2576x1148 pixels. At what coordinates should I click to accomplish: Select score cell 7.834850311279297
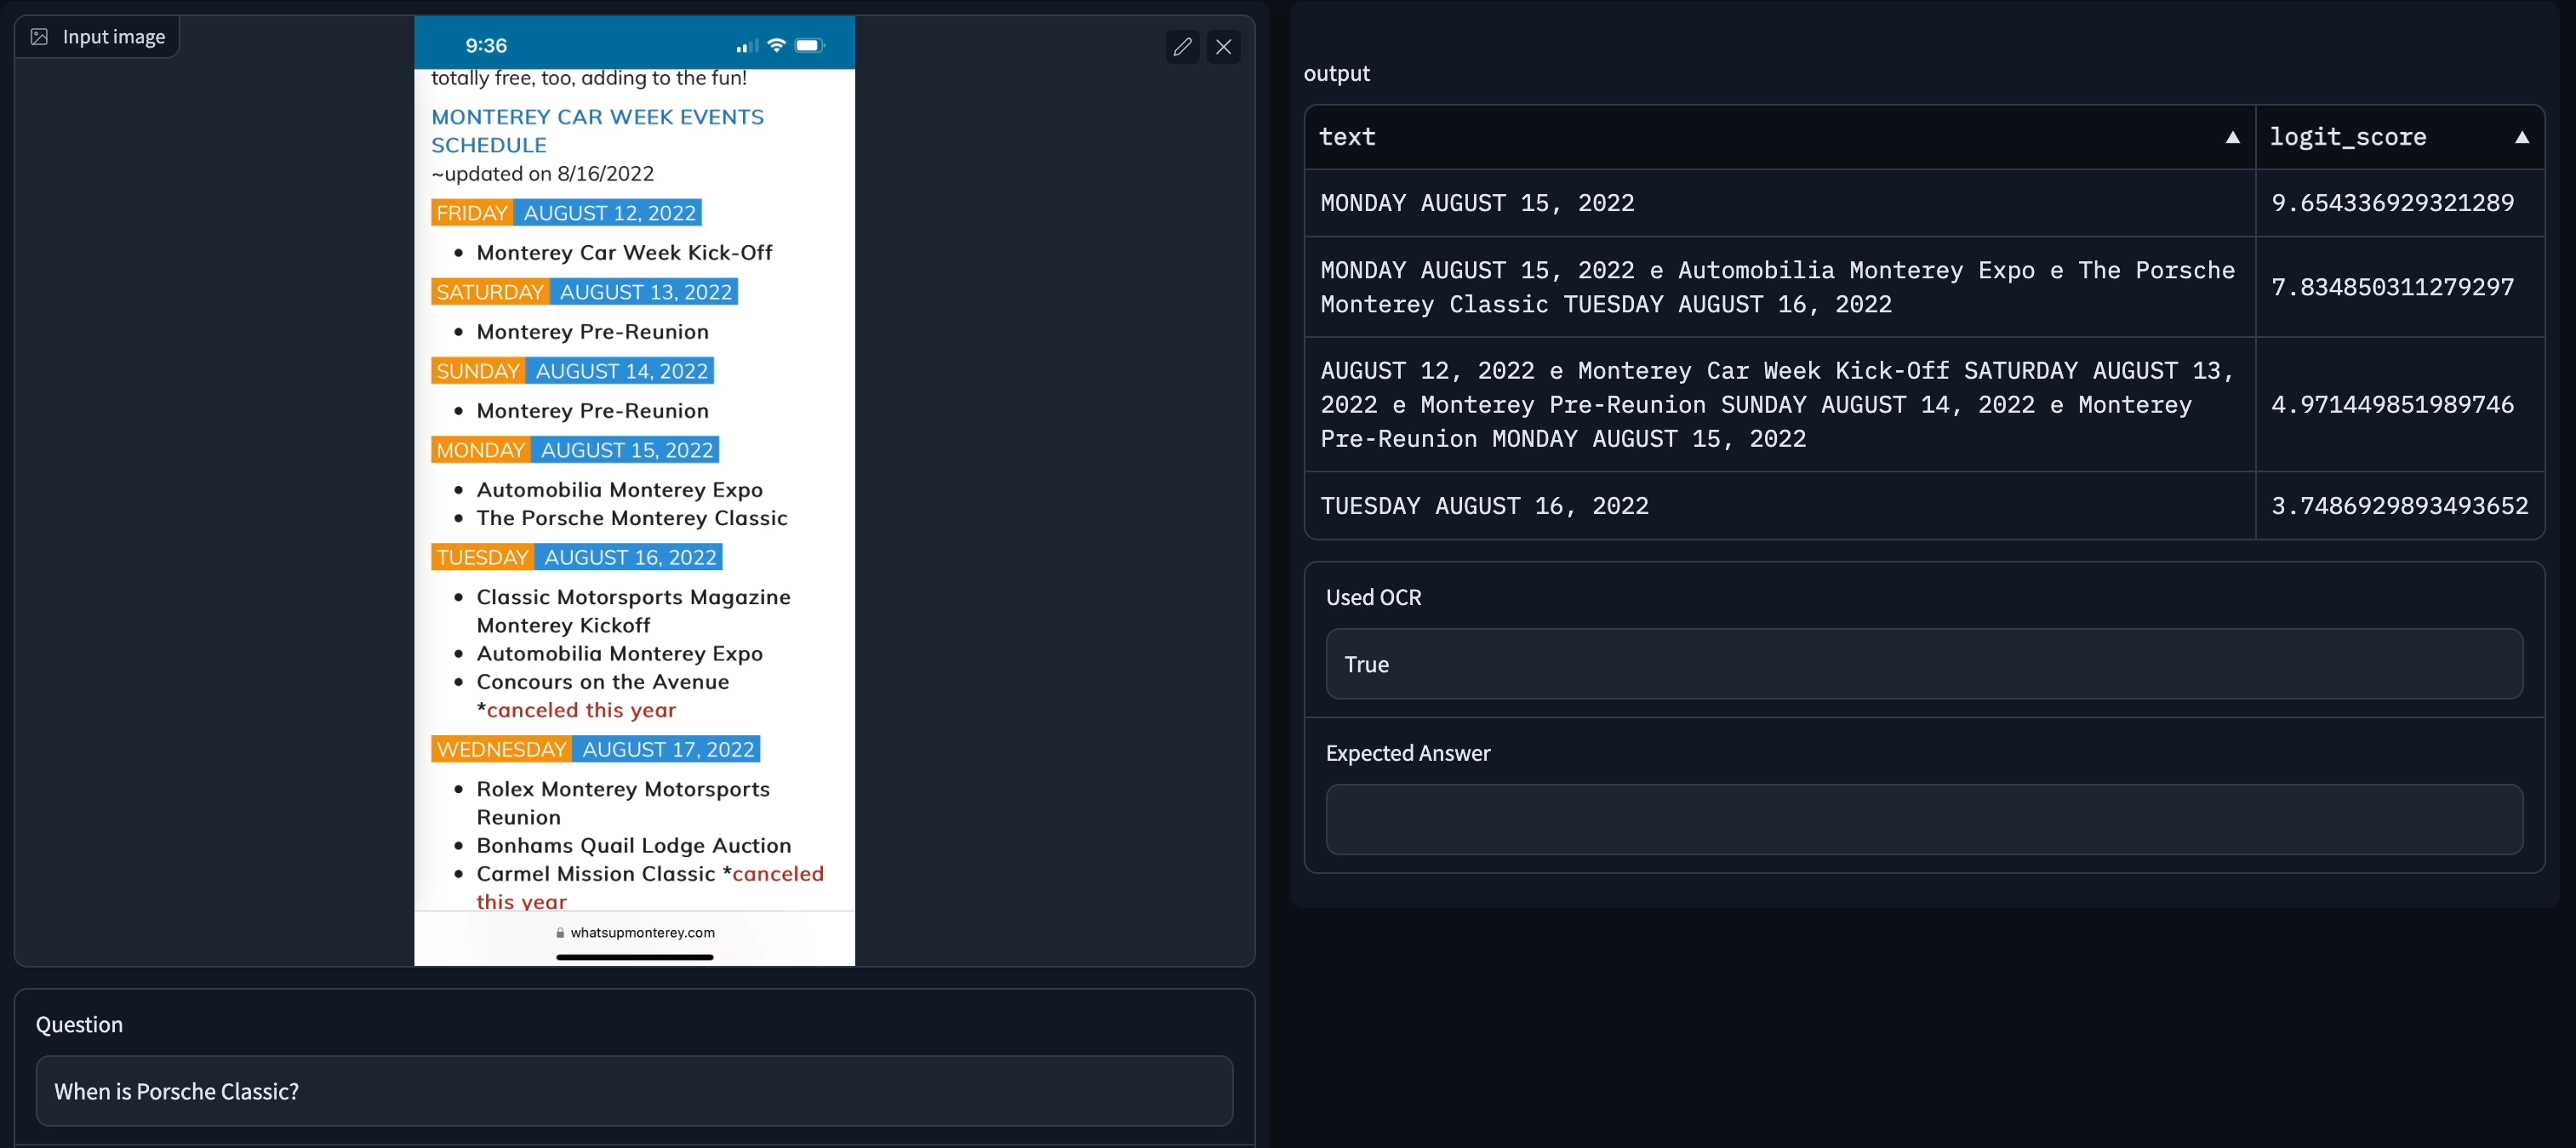(x=2400, y=287)
